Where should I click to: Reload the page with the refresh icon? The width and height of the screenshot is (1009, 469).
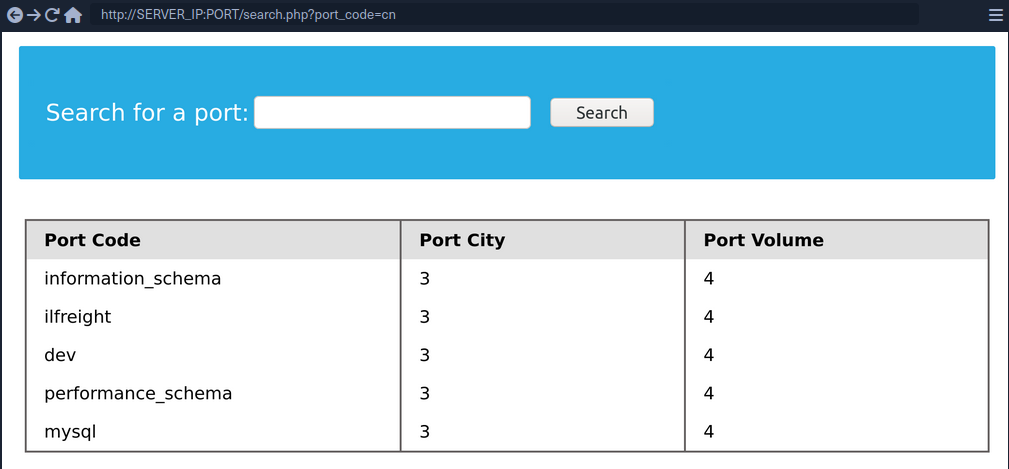coord(53,15)
